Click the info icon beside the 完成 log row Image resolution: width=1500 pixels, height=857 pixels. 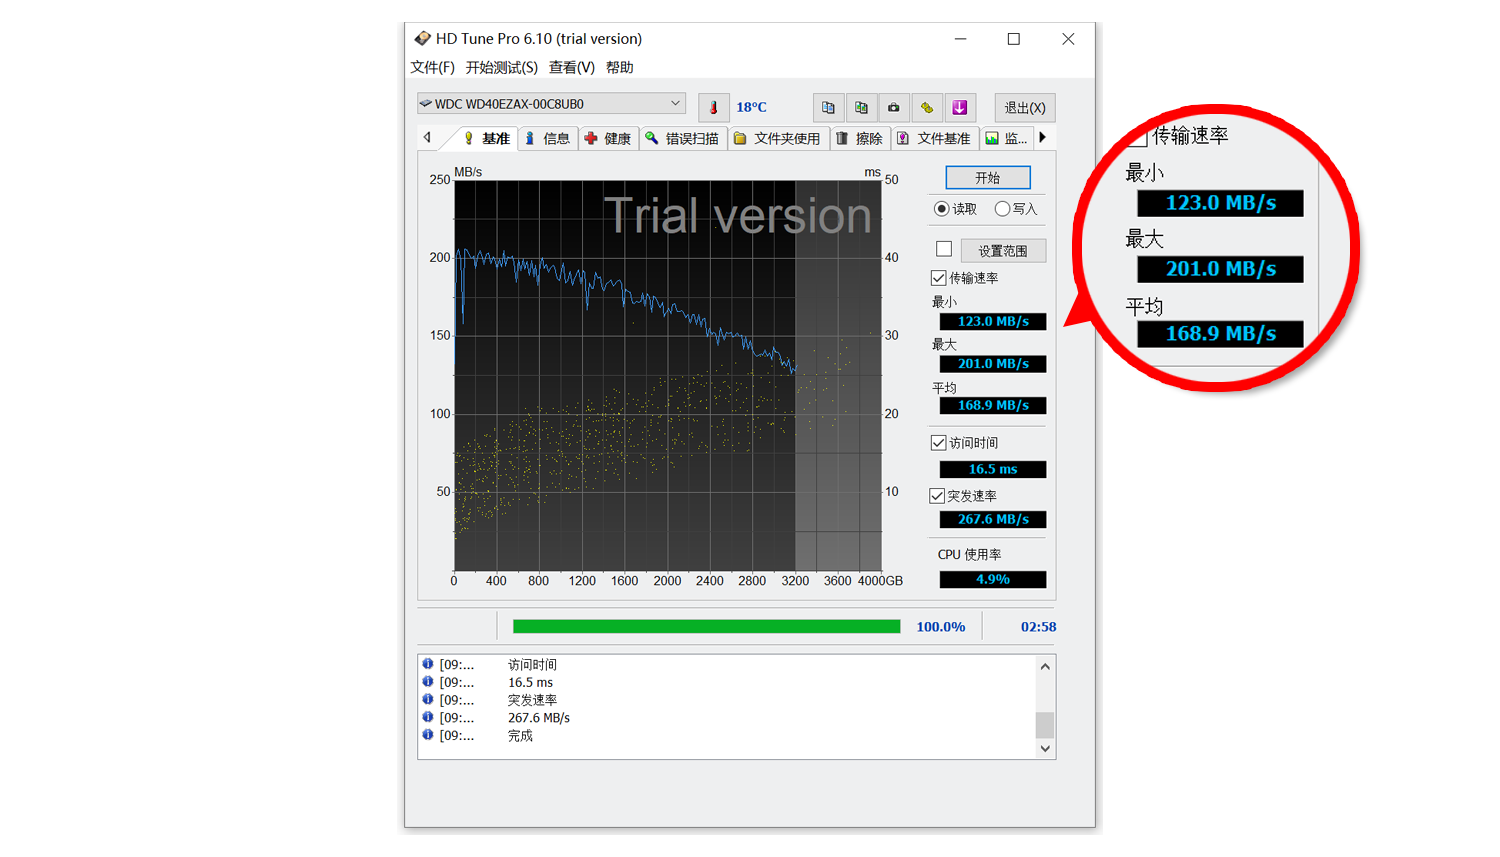point(428,735)
